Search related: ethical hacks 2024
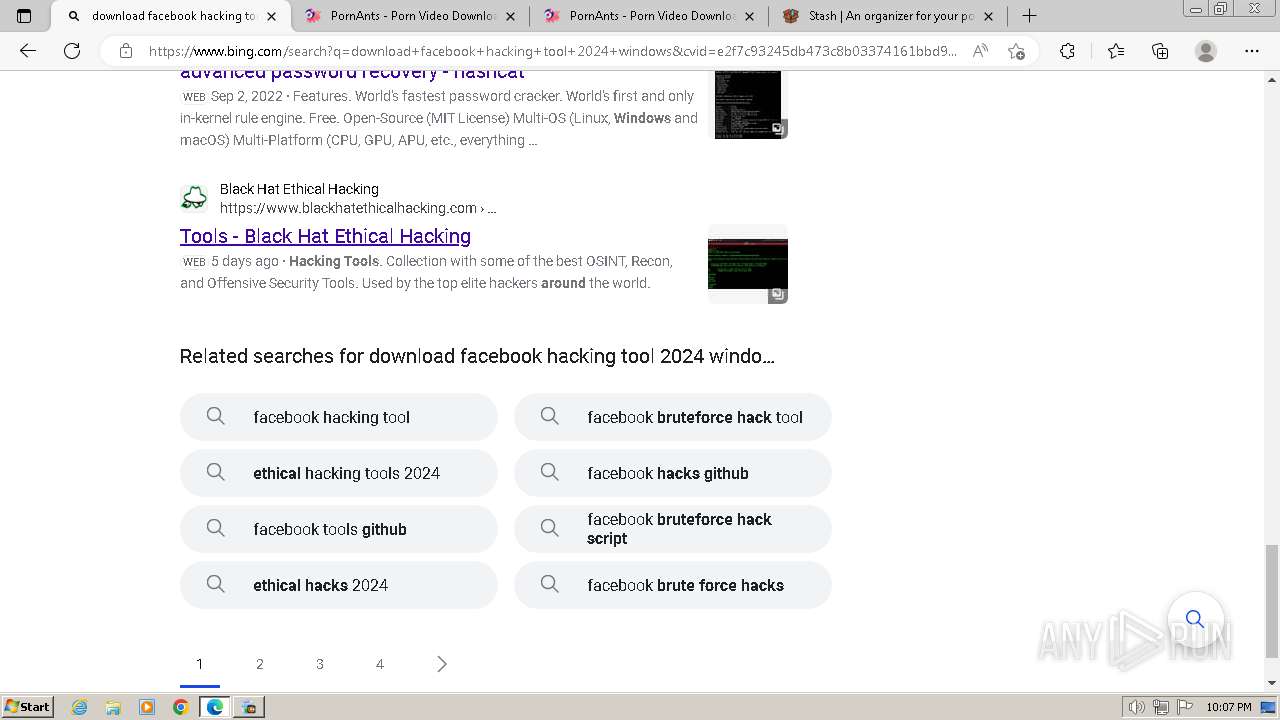 (339, 585)
